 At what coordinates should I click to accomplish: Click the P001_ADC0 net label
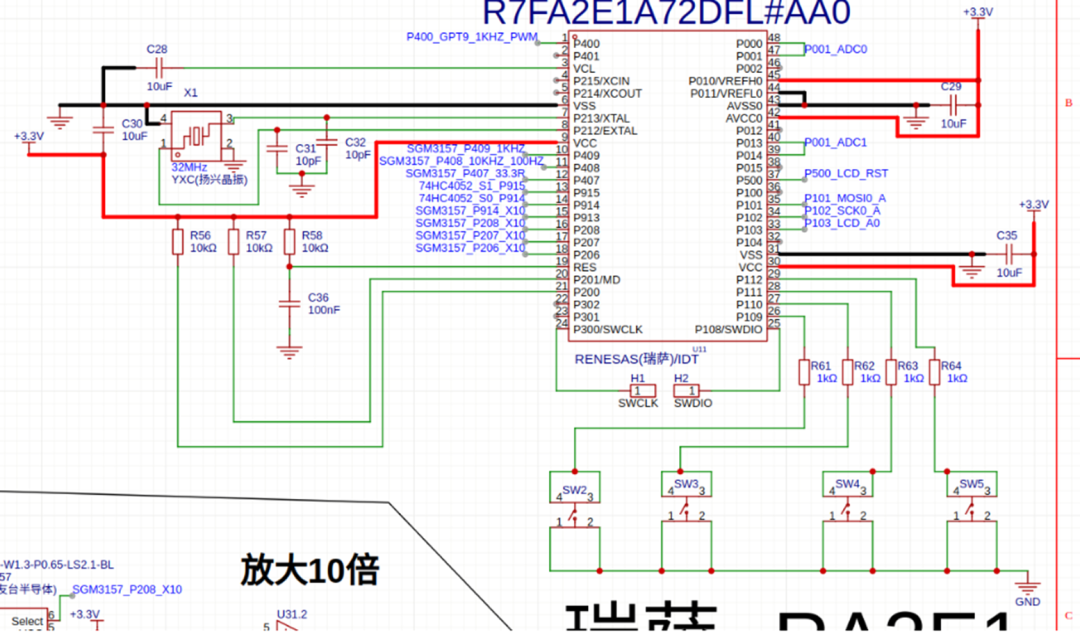point(836,48)
